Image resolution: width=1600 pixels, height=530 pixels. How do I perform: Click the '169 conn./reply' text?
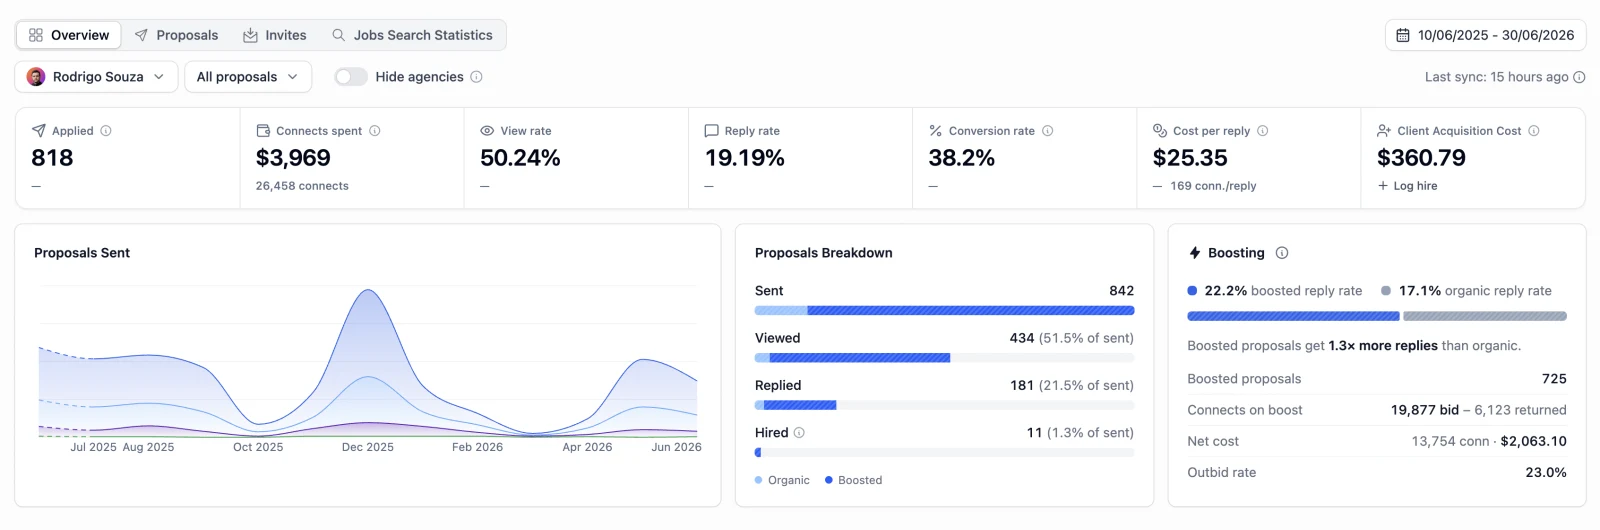[1213, 186]
